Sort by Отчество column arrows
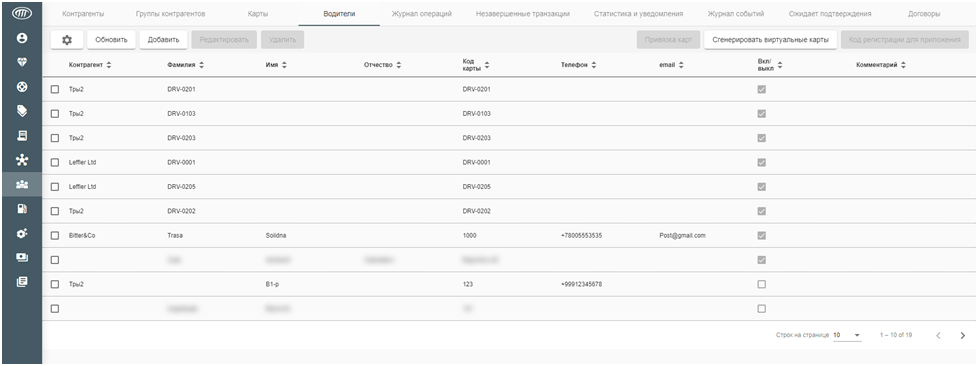 click(399, 65)
